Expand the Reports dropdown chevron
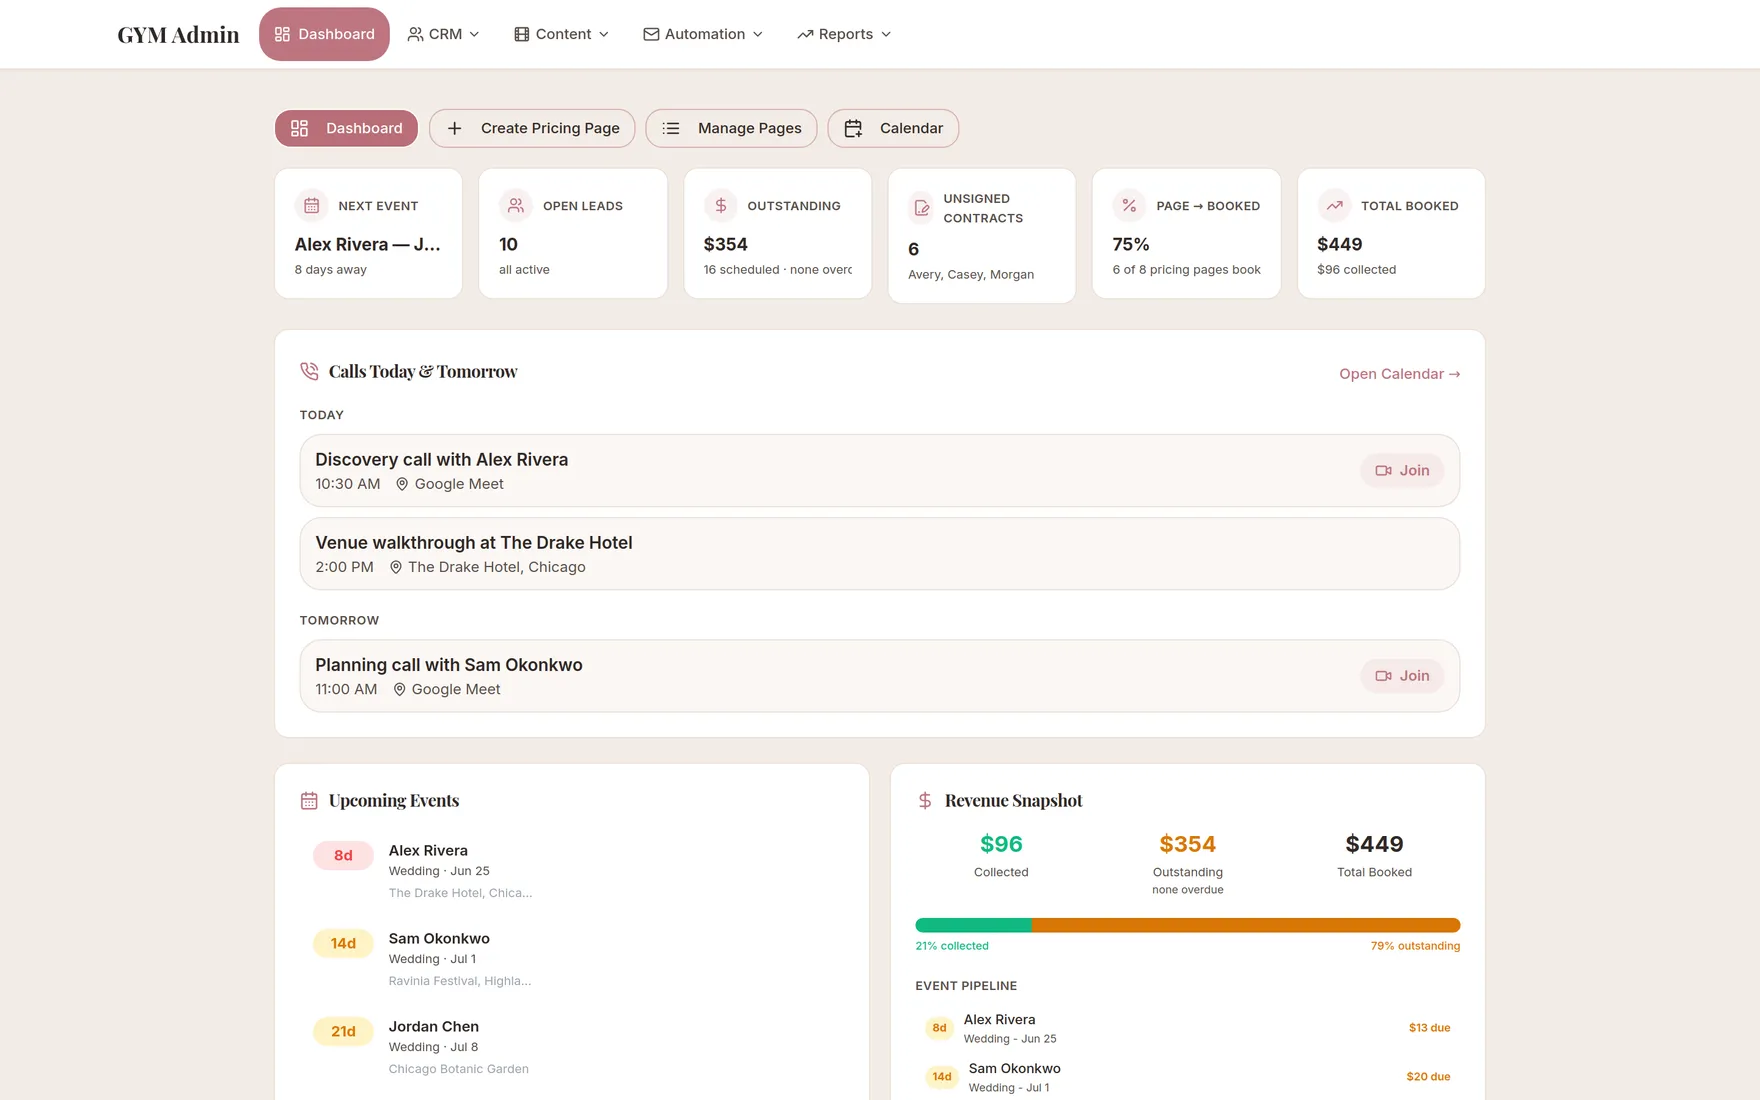 pos(885,34)
